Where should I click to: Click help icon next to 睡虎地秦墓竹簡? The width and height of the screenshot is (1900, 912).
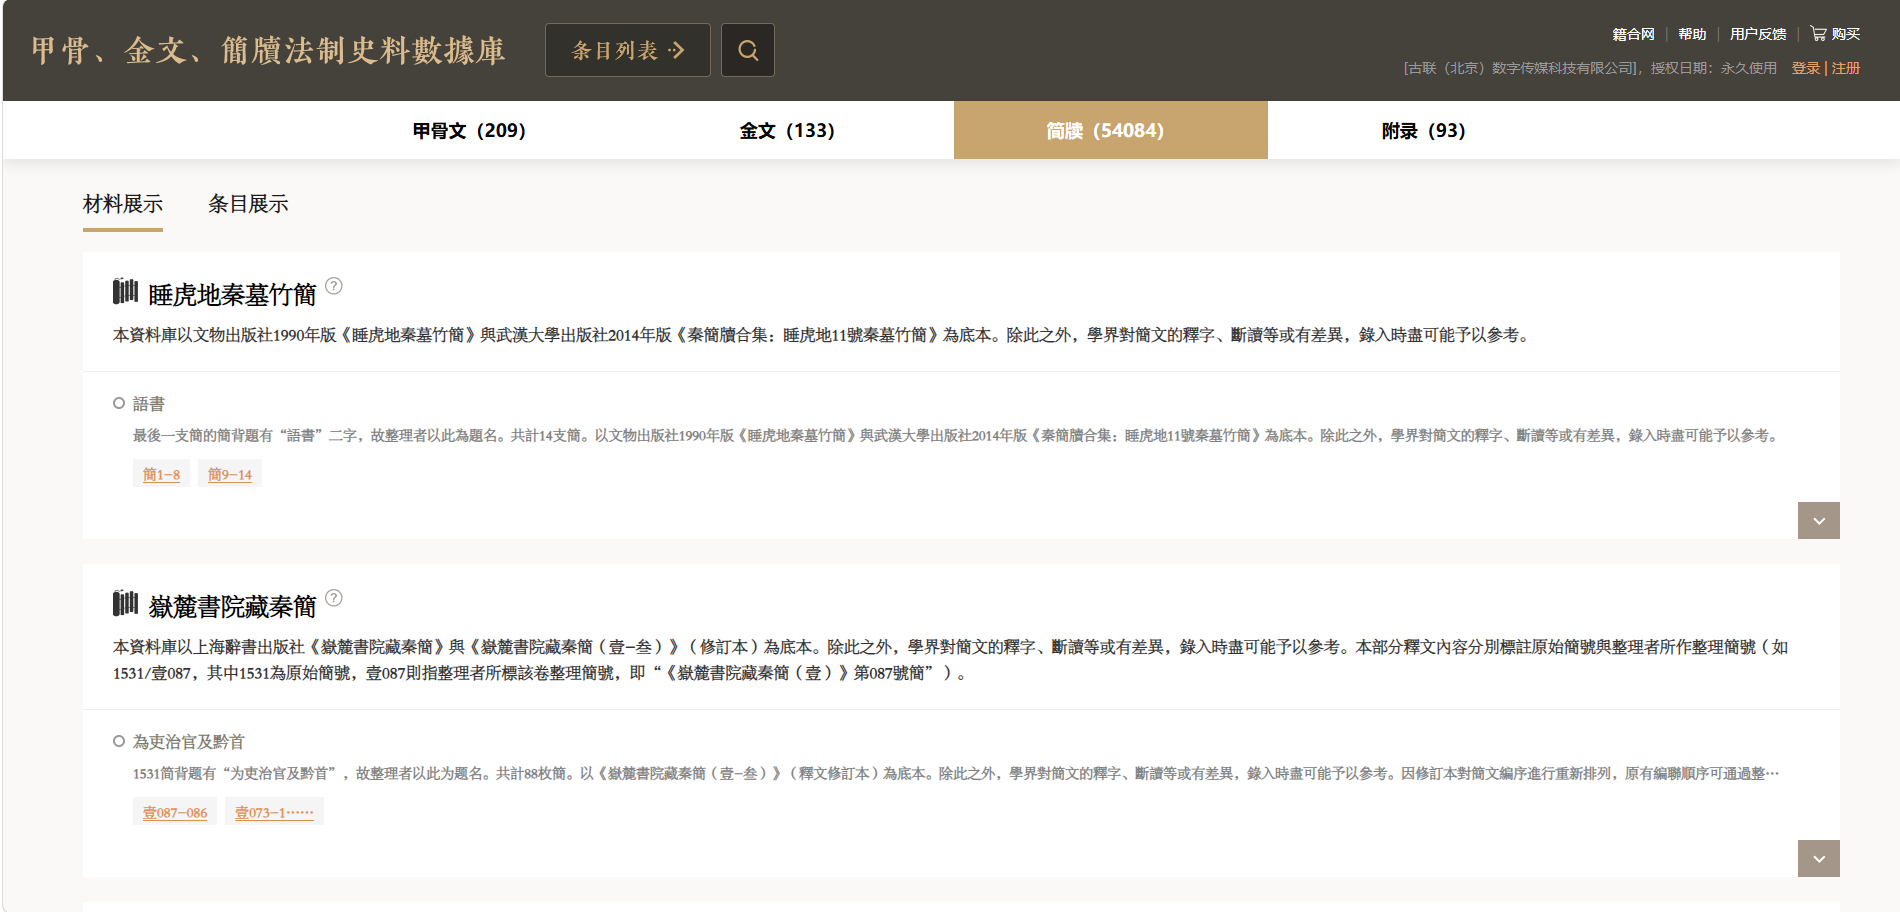334,286
